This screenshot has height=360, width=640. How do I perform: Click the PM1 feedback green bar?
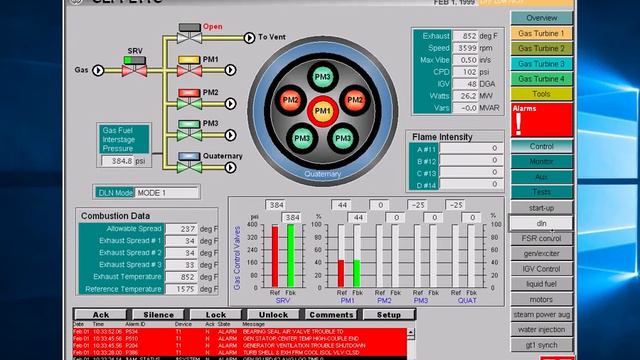[x=357, y=273]
